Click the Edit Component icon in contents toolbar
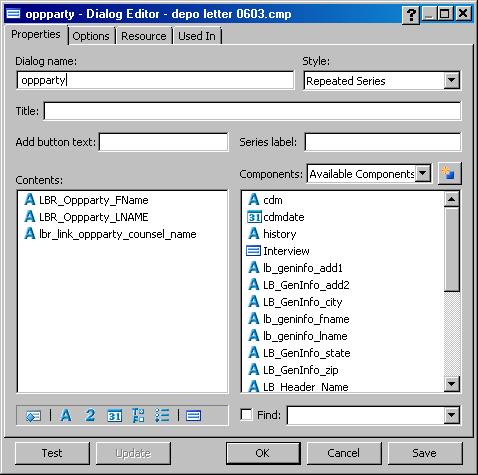 coord(33,416)
